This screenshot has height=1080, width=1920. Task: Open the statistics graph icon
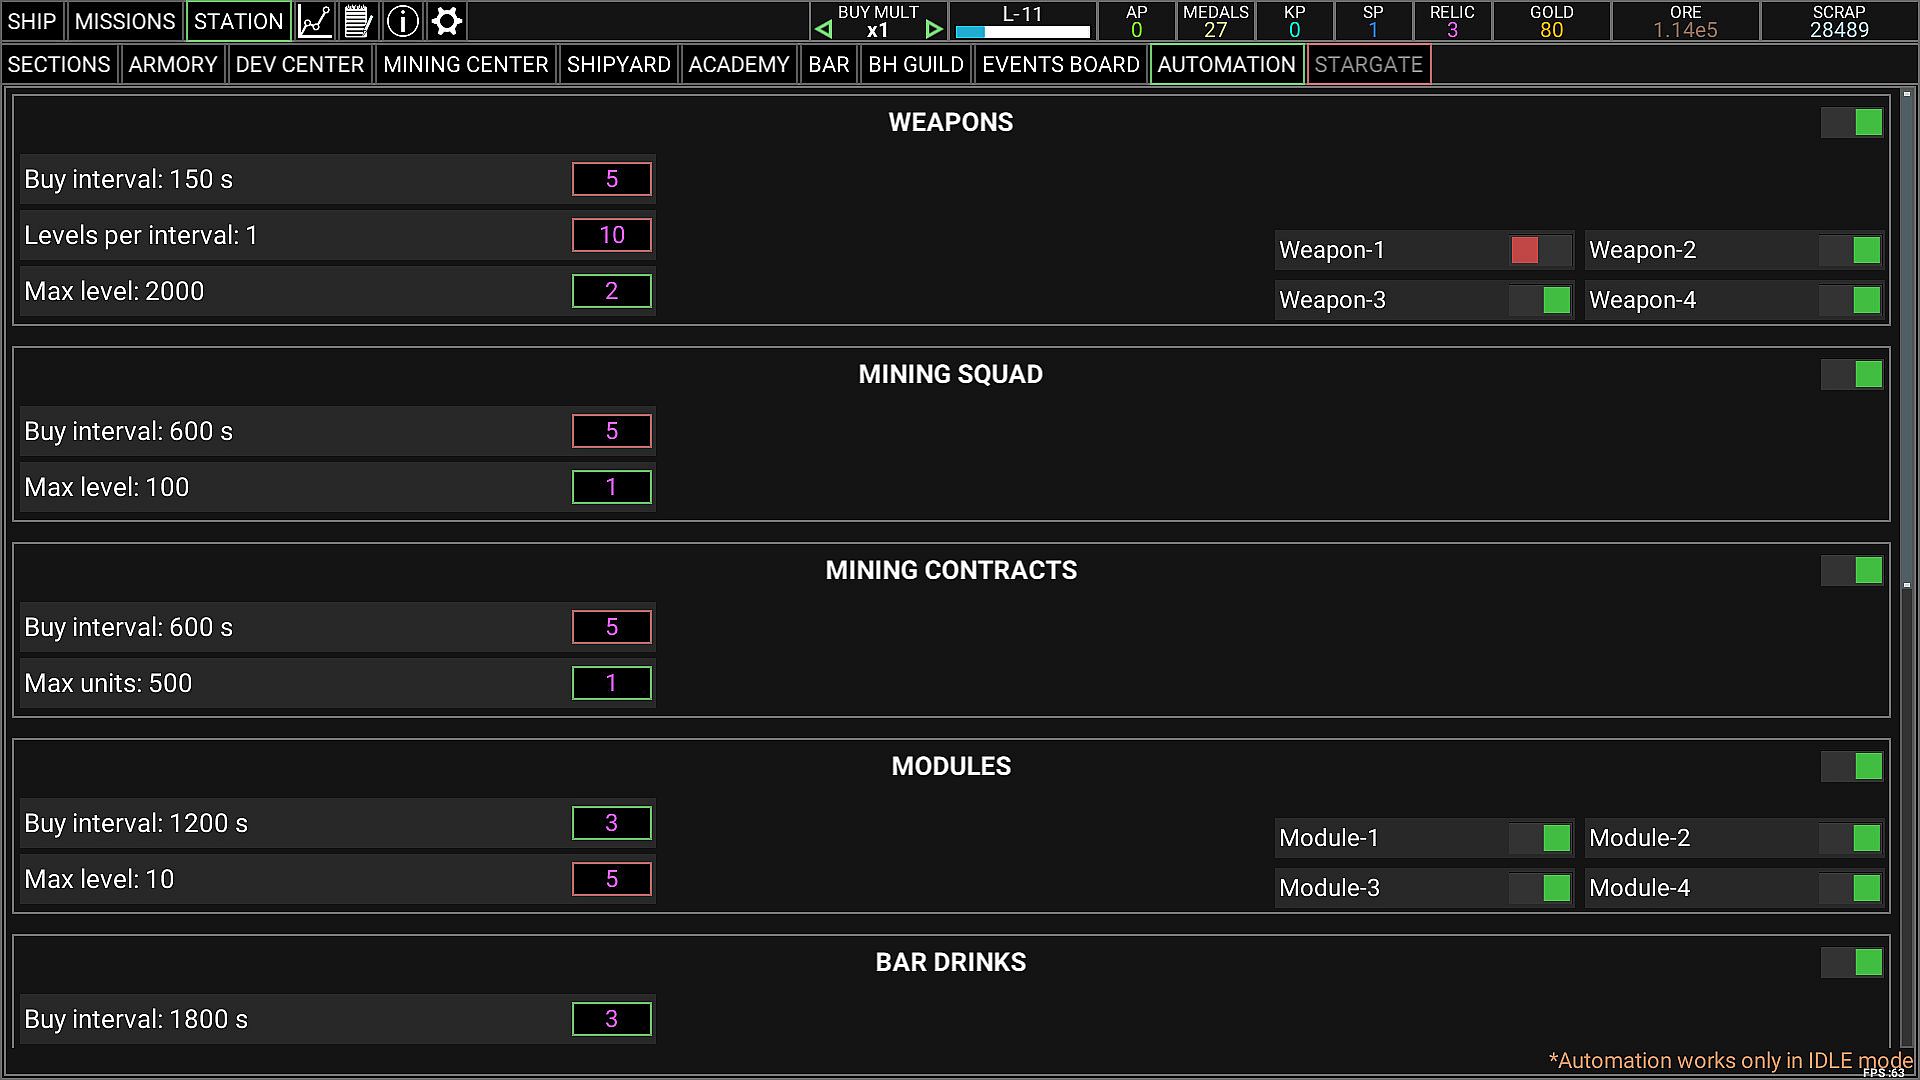coord(315,21)
